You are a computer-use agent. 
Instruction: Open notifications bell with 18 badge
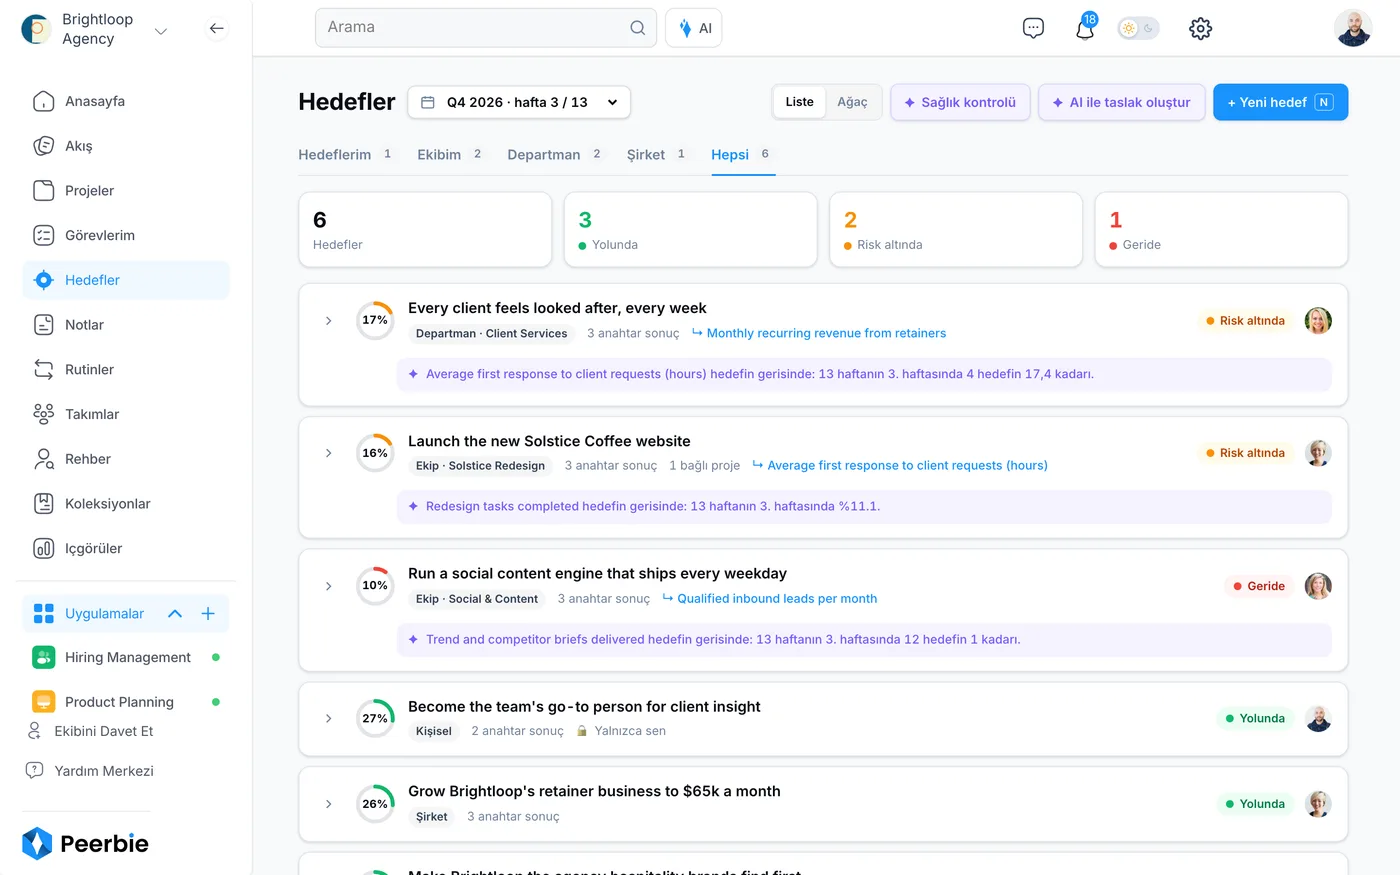tap(1085, 27)
